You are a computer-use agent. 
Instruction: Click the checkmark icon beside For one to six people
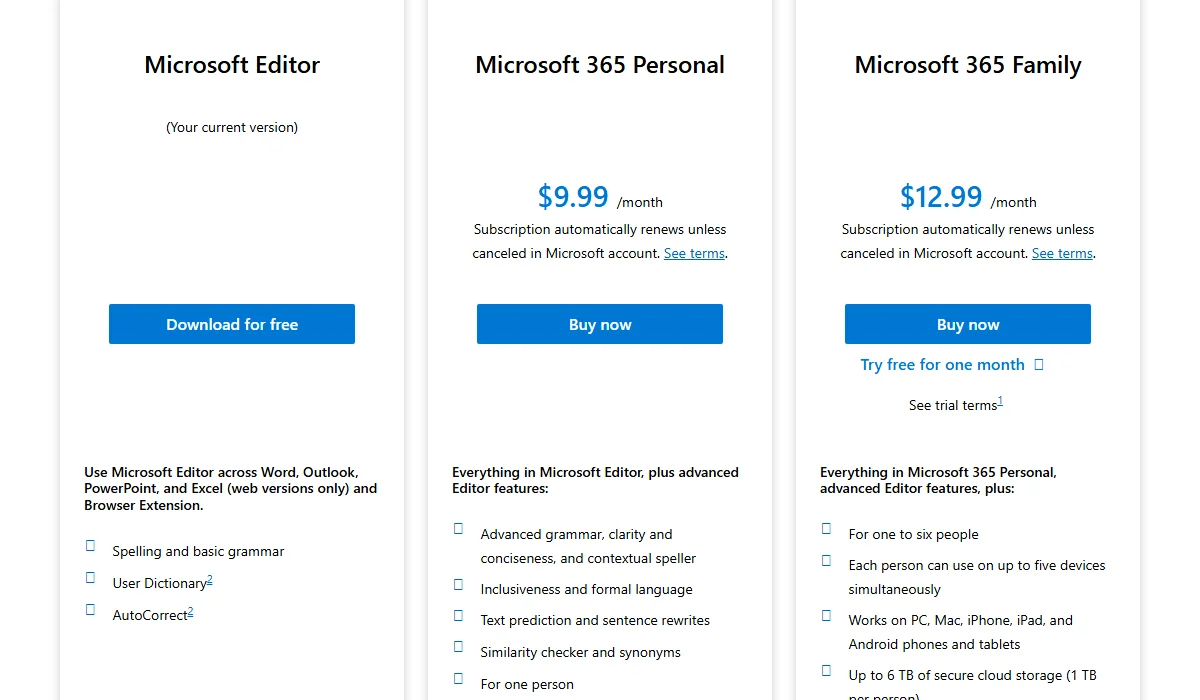826,527
